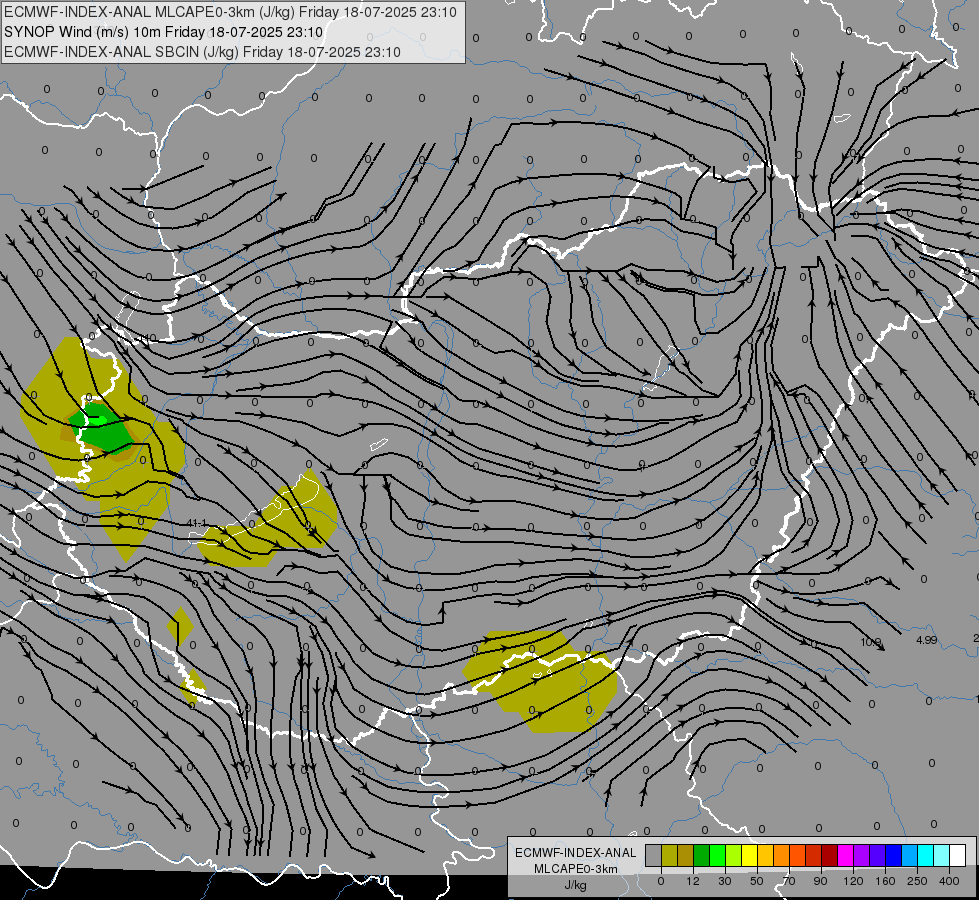979x900 pixels.
Task: Click the cyan legend swatch
Action: click(x=926, y=855)
